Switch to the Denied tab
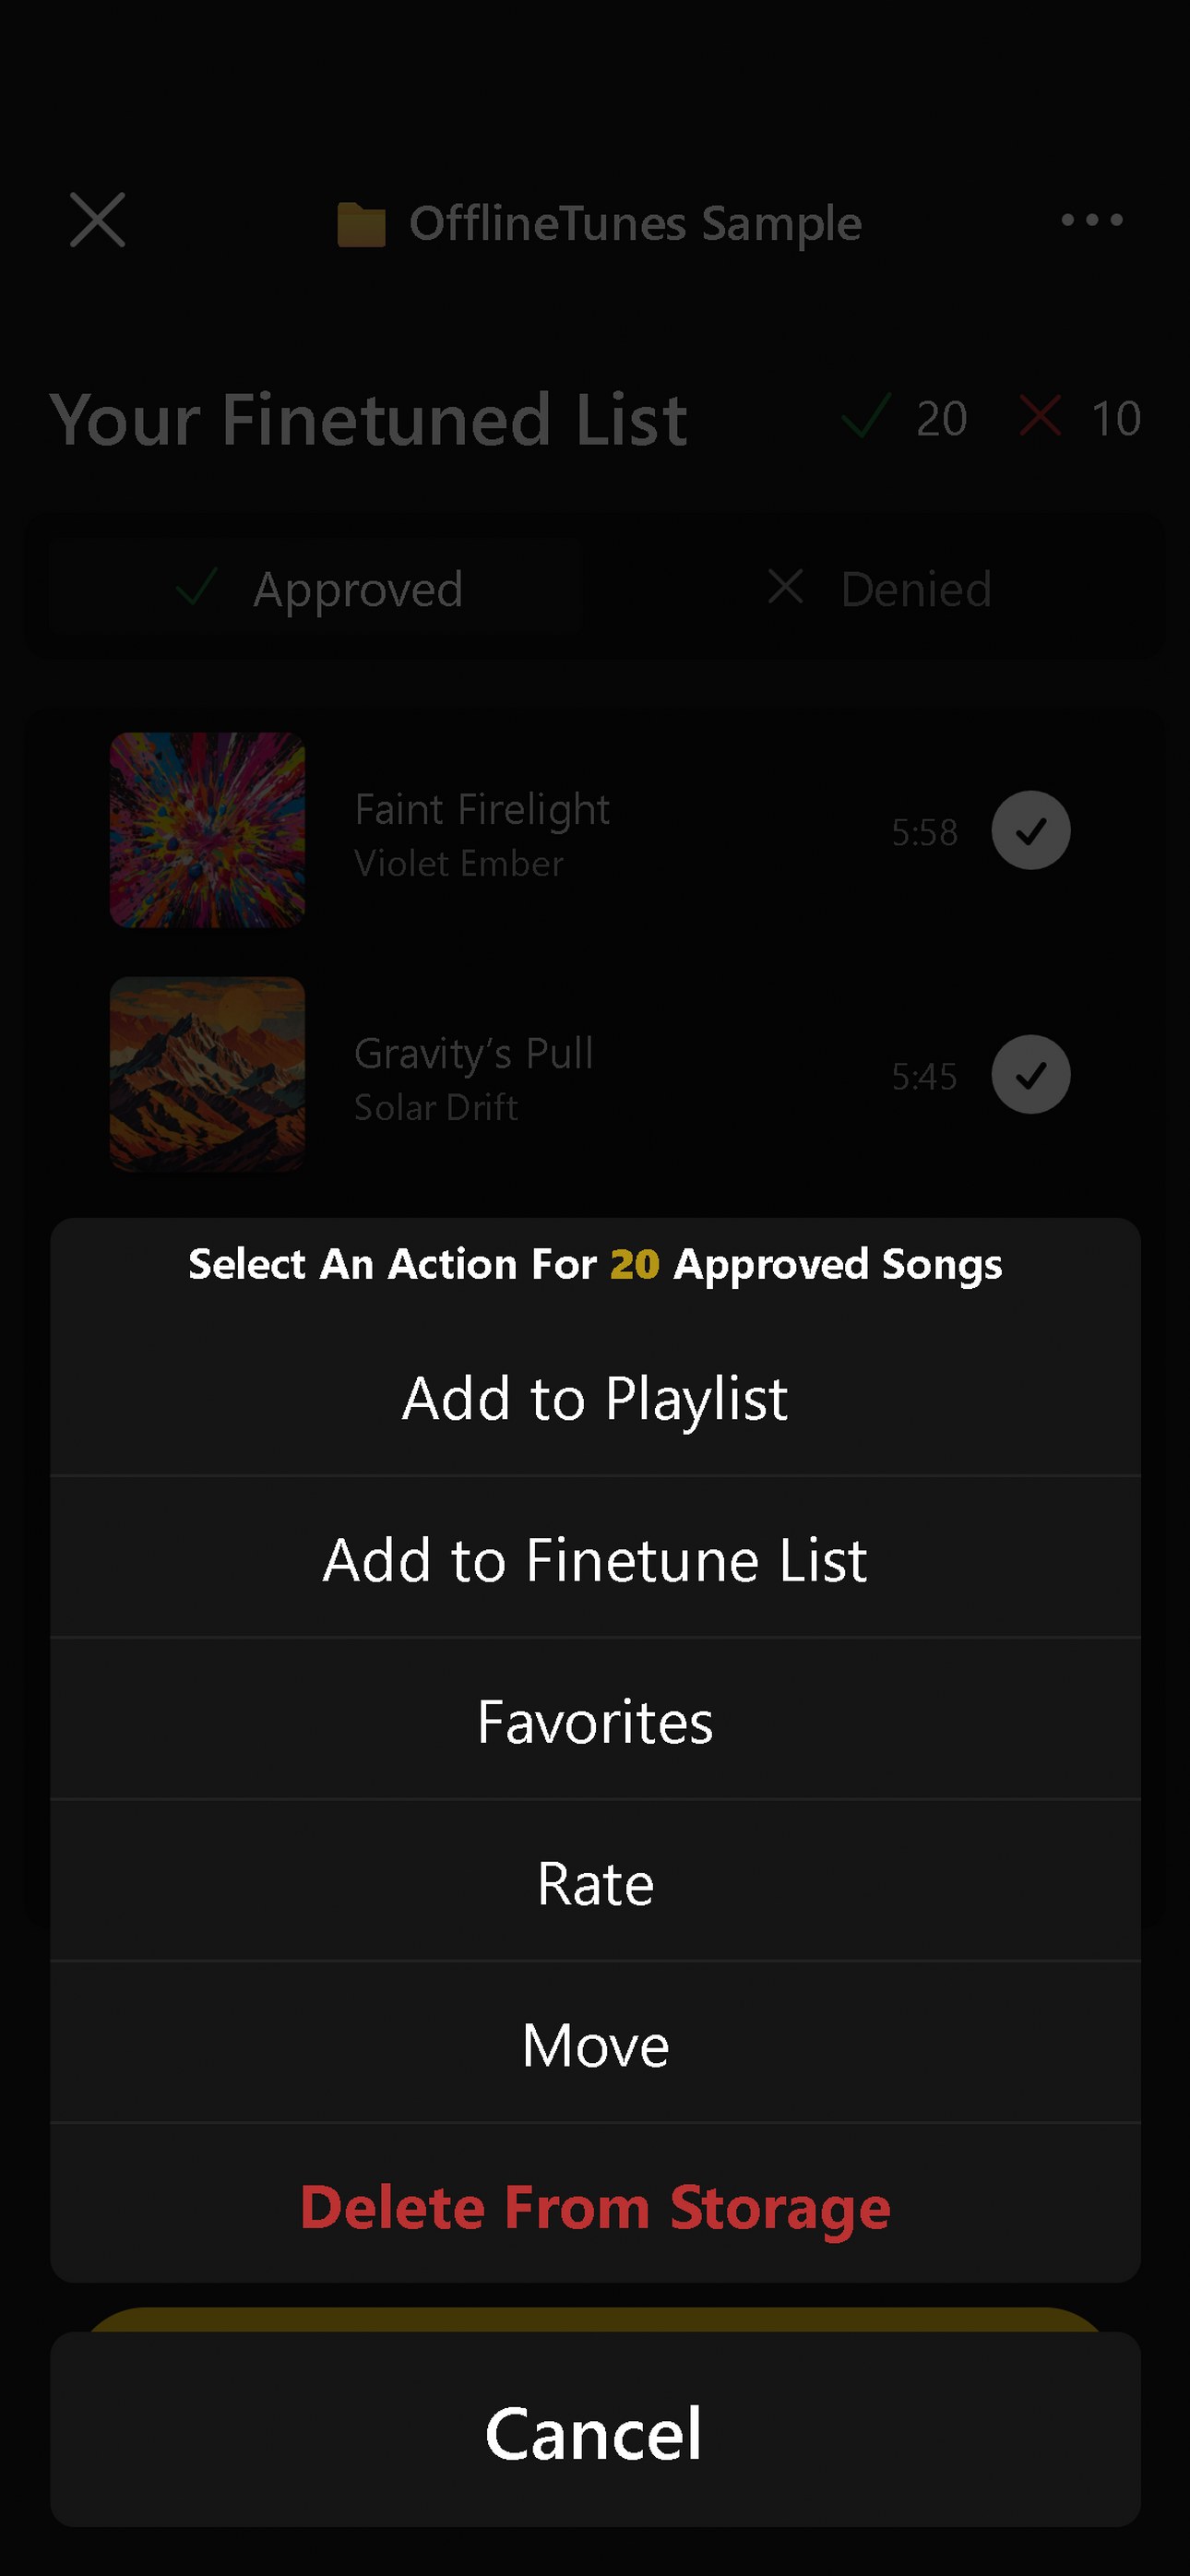The width and height of the screenshot is (1190, 2576). pos(880,589)
